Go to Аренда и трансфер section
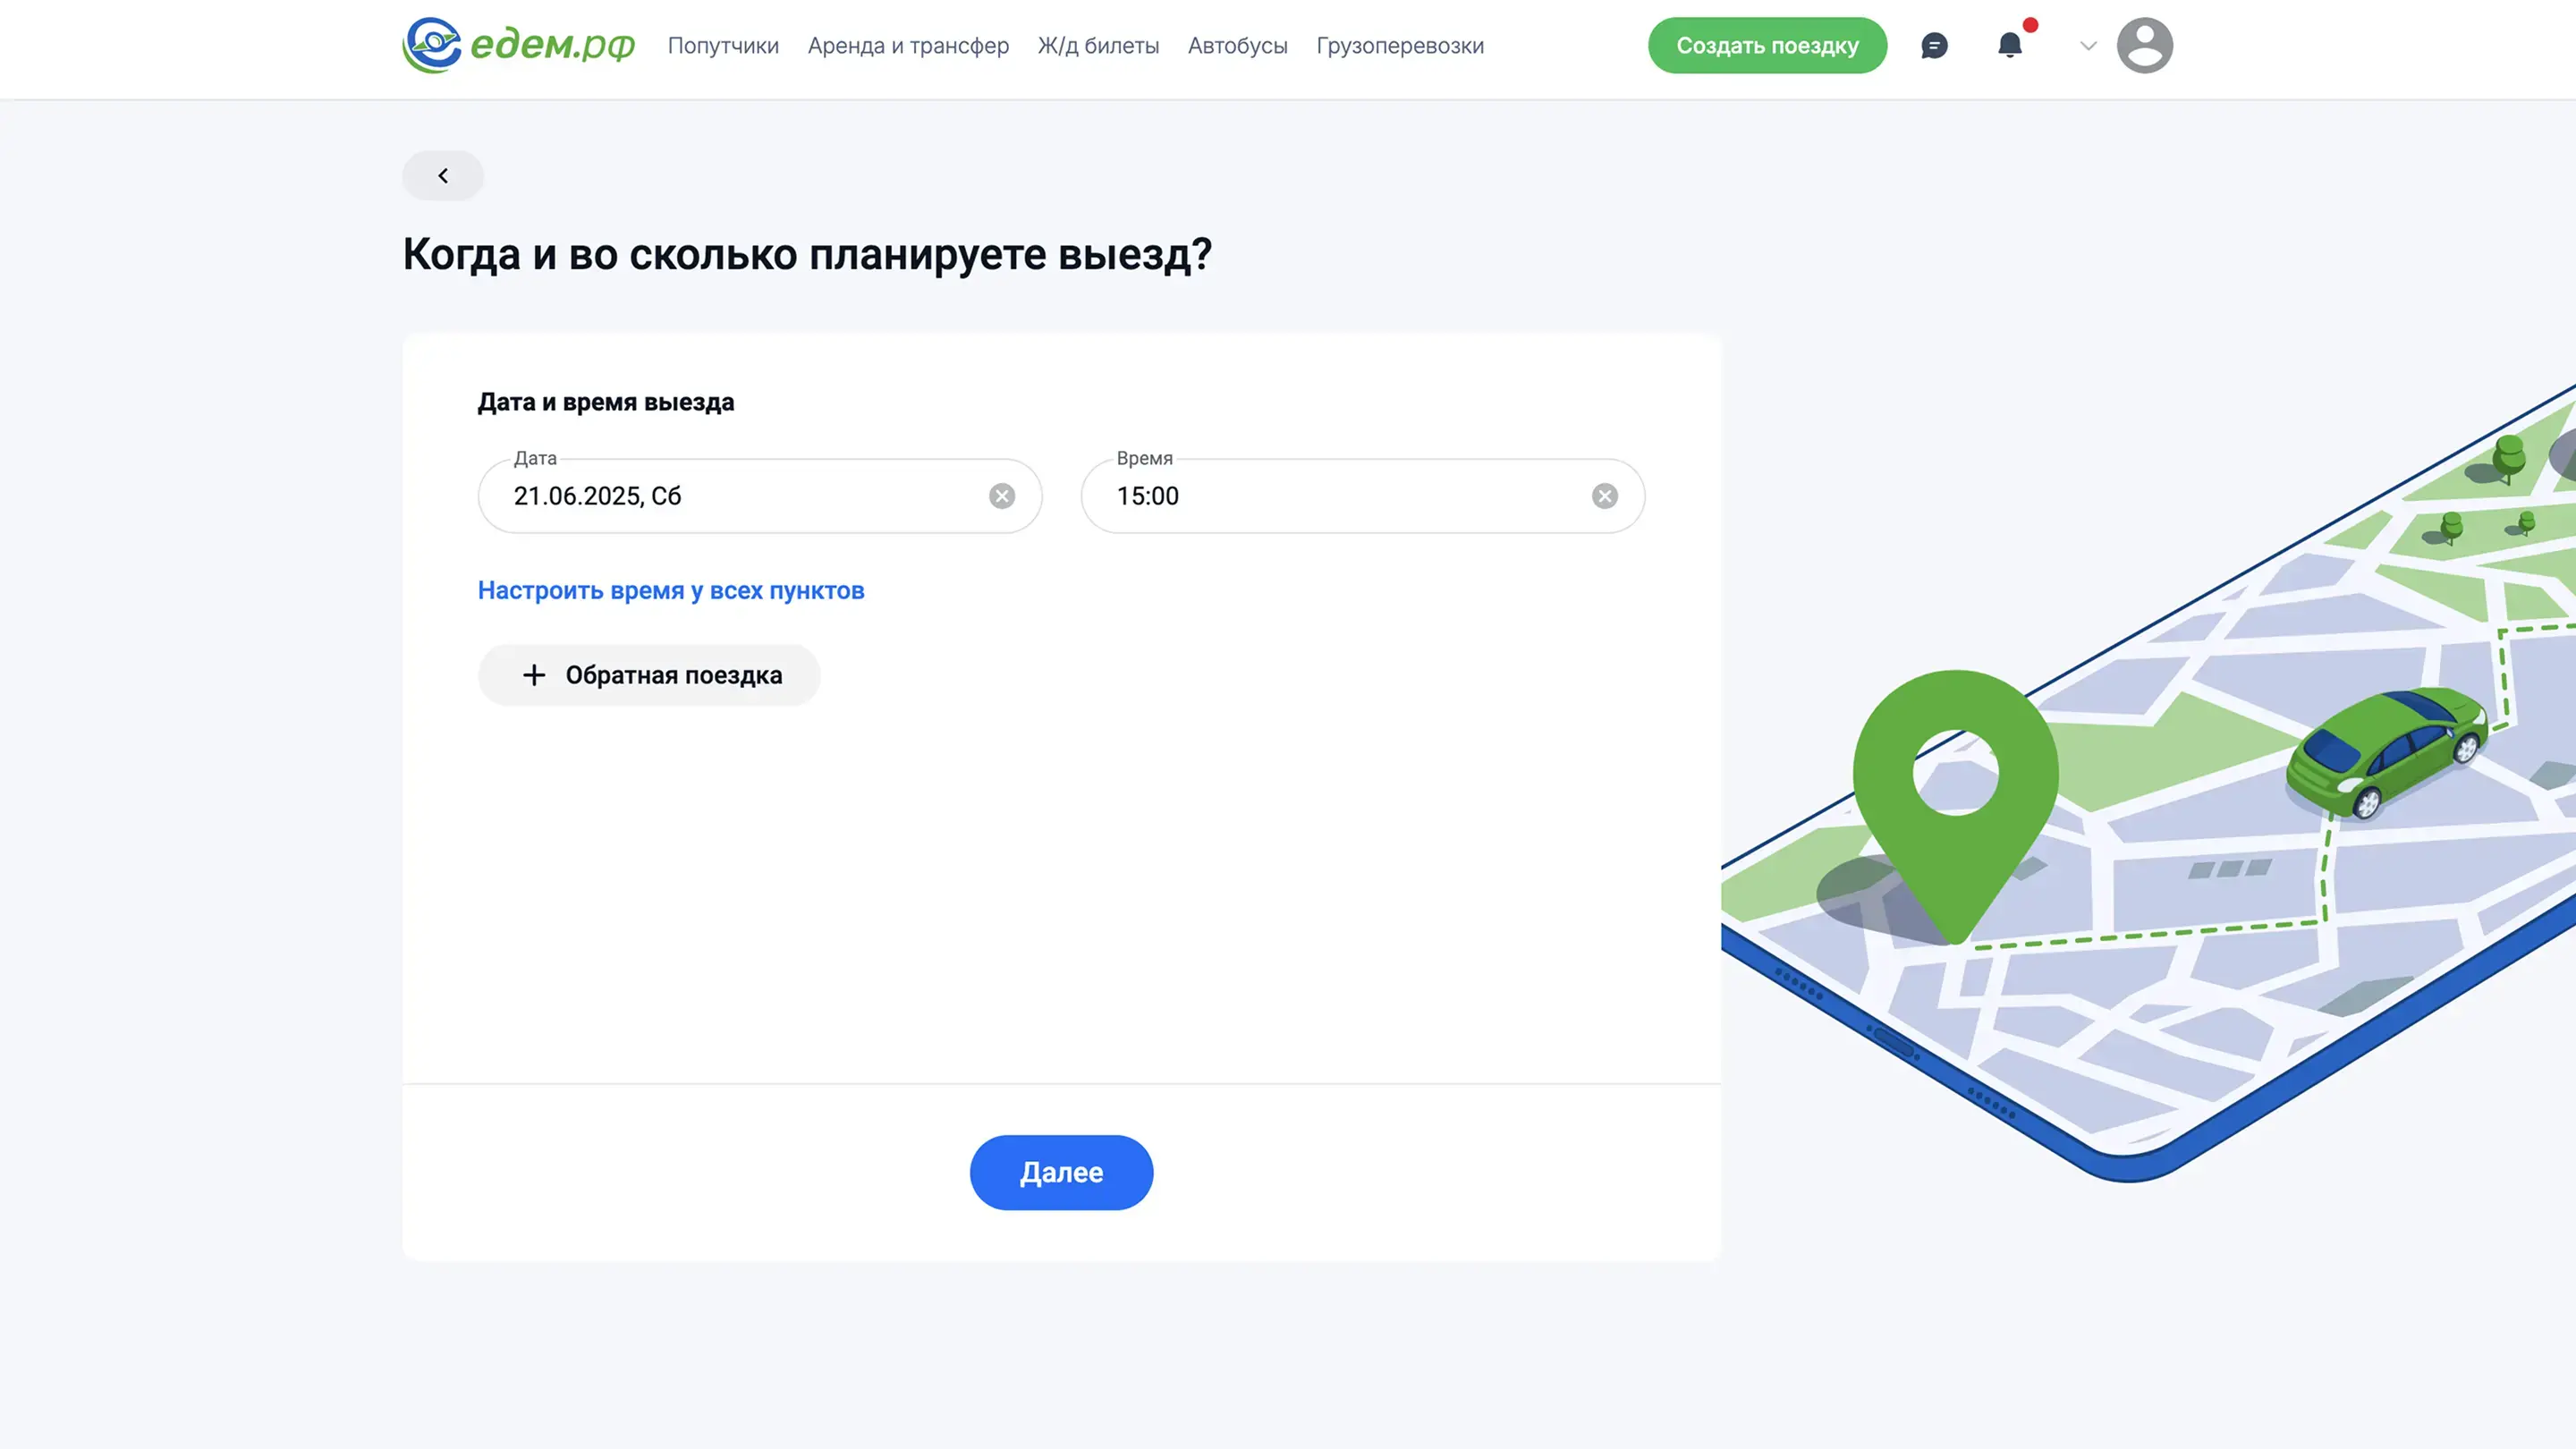The width and height of the screenshot is (2576, 1449). click(908, 46)
